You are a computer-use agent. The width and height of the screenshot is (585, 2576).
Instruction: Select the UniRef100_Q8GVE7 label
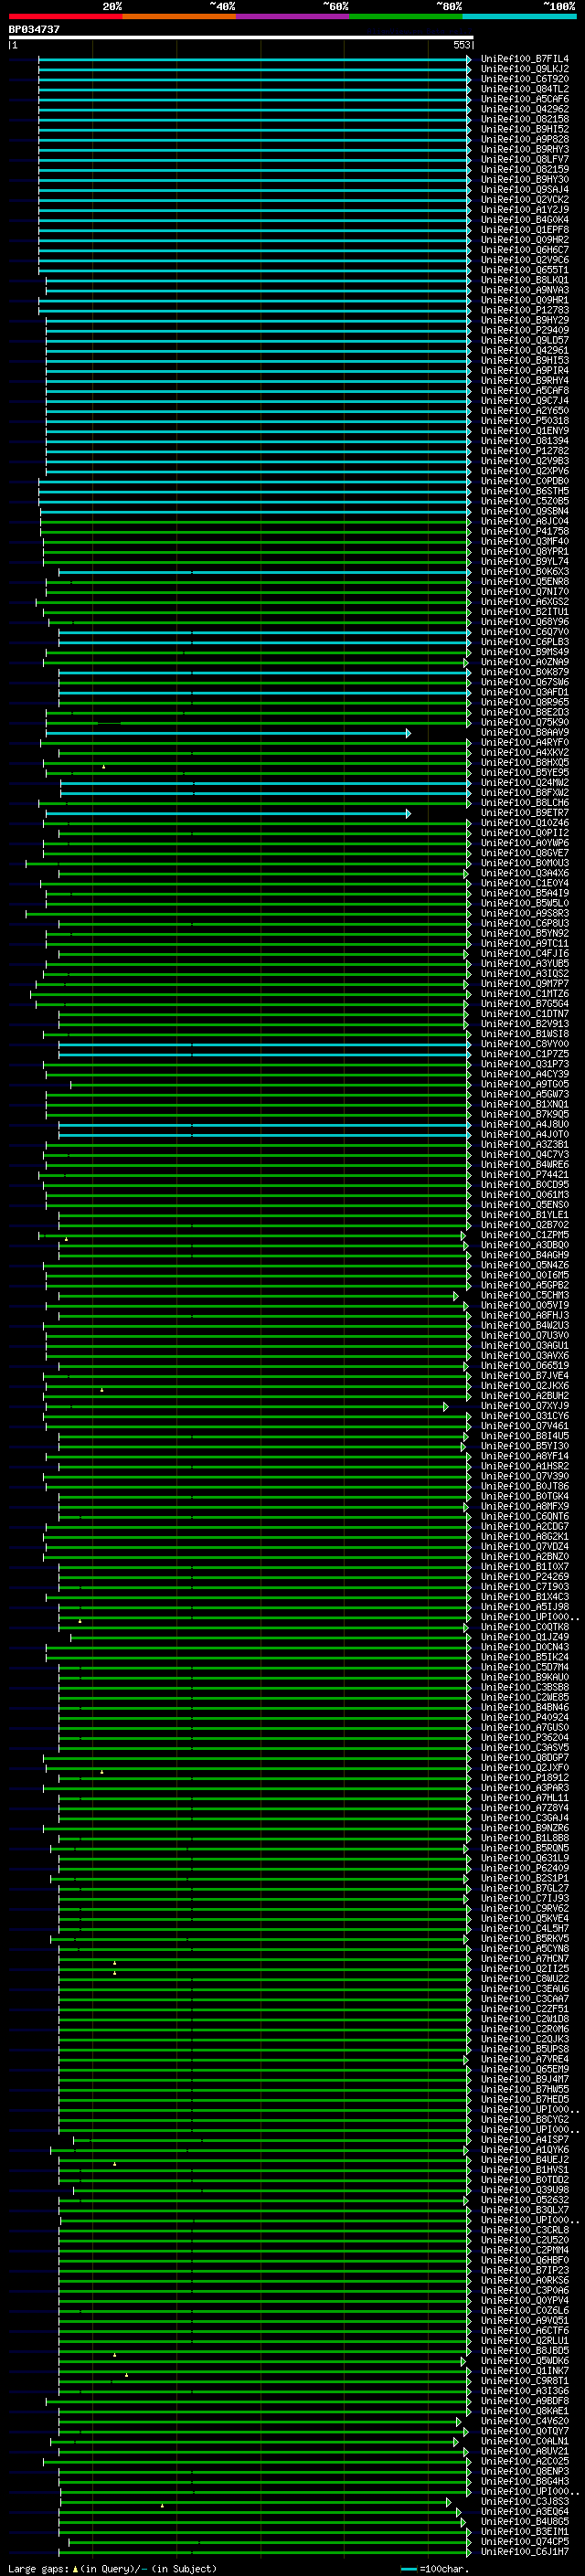point(525,853)
